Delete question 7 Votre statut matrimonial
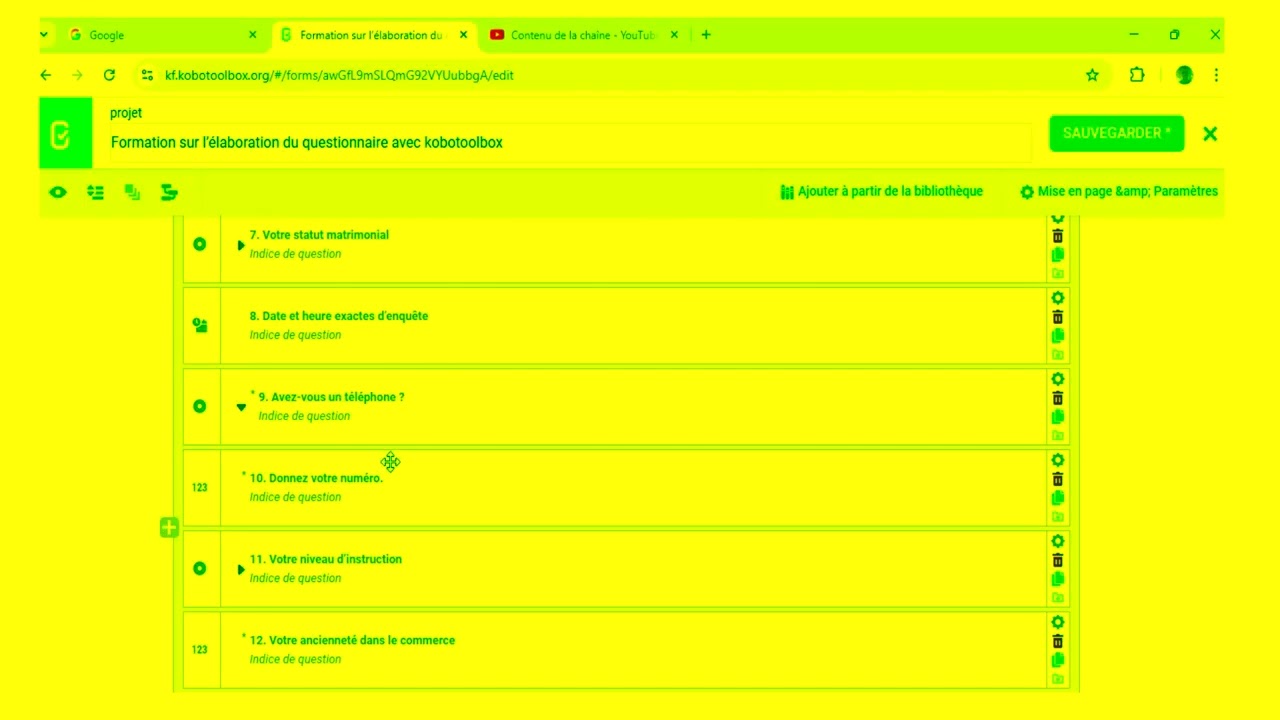The width and height of the screenshot is (1280, 720). pyautogui.click(x=1058, y=236)
